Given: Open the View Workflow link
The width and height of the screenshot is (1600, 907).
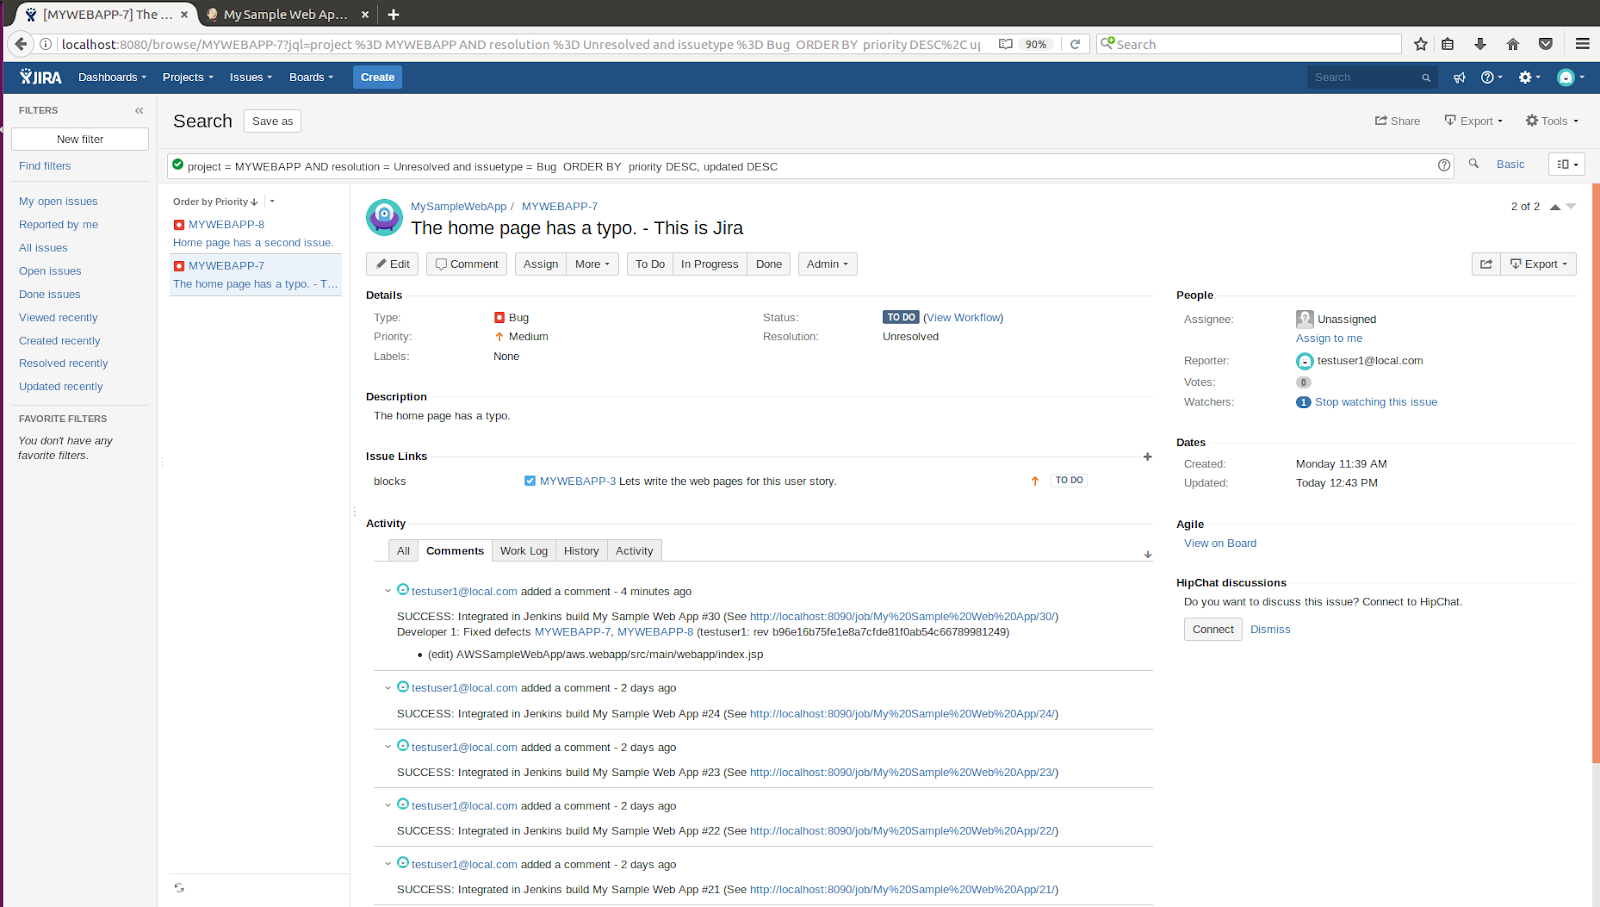Looking at the screenshot, I should point(964,317).
